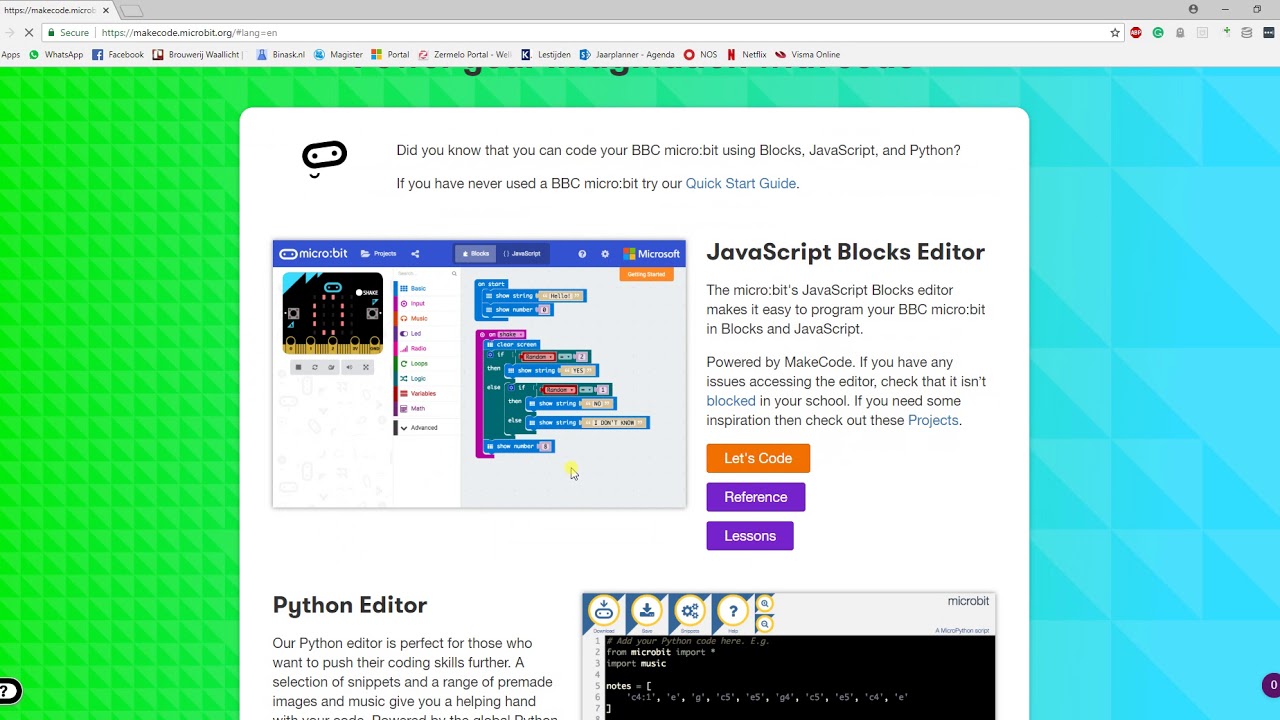Click the Python editor Help question-mark icon
The height and width of the screenshot is (720, 1280).
(x=733, y=611)
